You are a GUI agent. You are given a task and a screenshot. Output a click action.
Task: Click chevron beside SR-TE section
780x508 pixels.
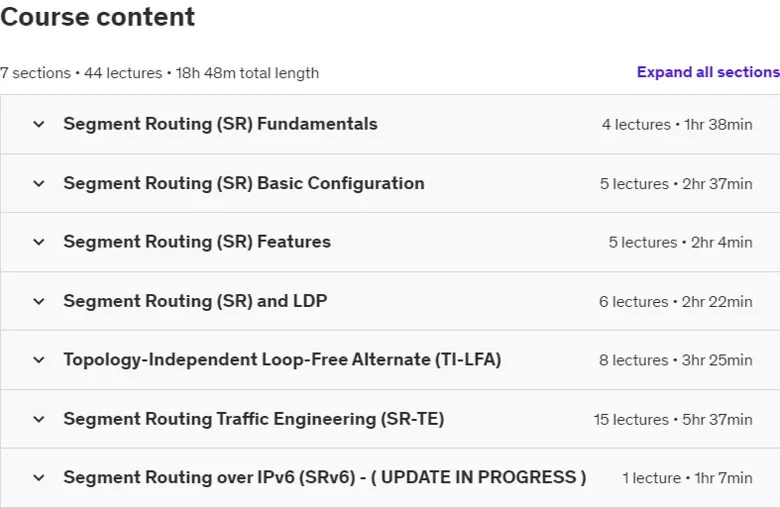pos(39,419)
